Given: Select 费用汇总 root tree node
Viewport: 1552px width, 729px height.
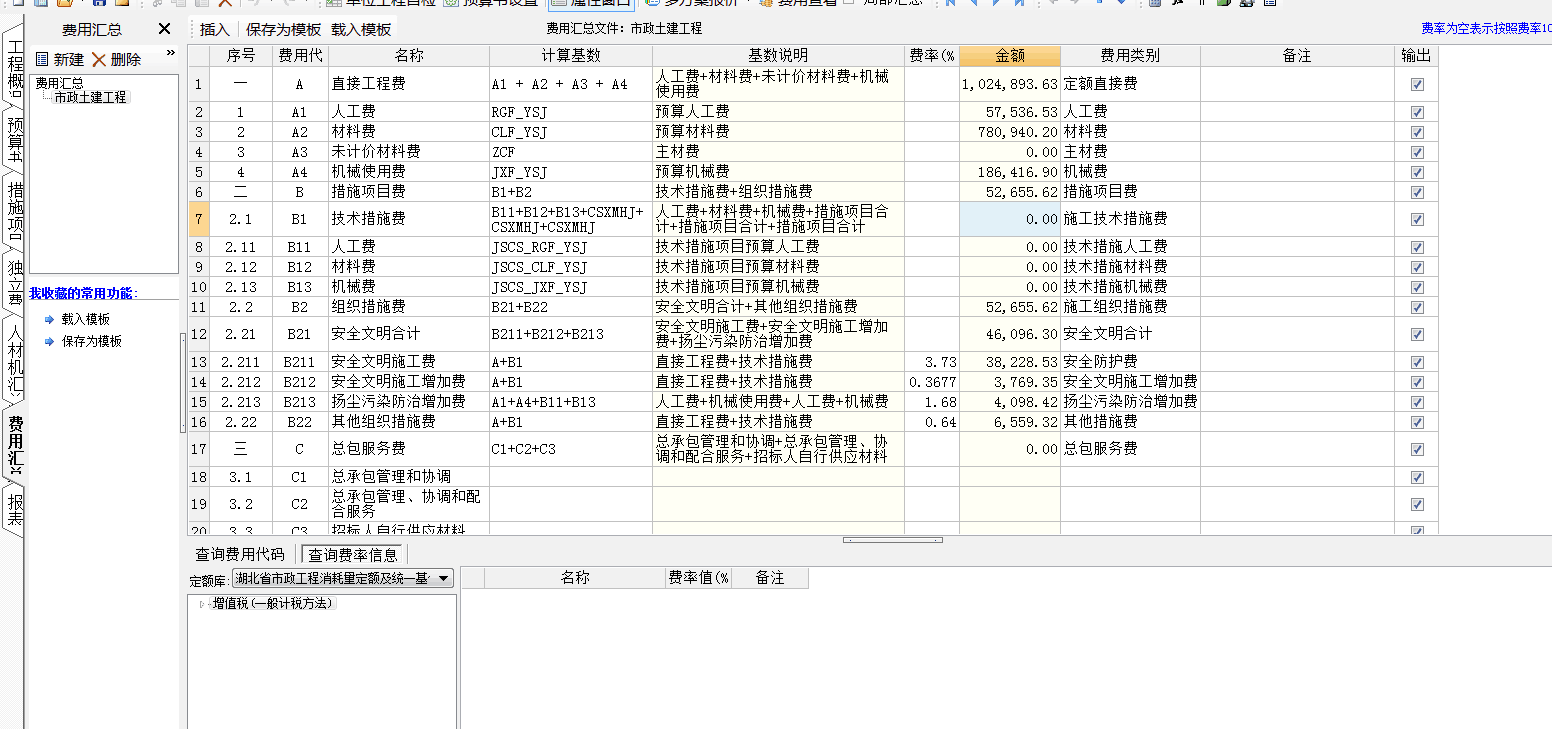Looking at the screenshot, I should (59, 83).
